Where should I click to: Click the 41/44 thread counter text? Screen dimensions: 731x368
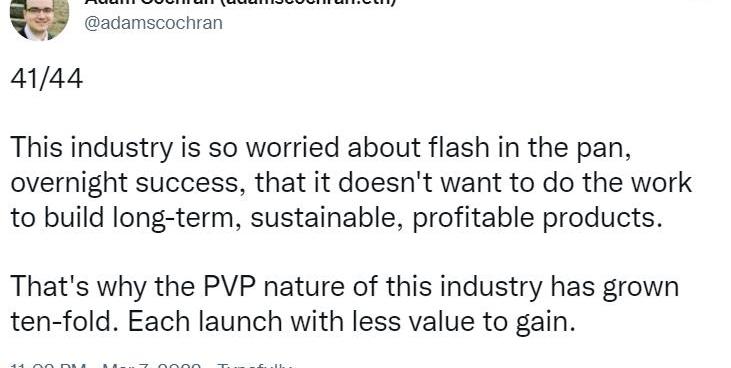47,79
